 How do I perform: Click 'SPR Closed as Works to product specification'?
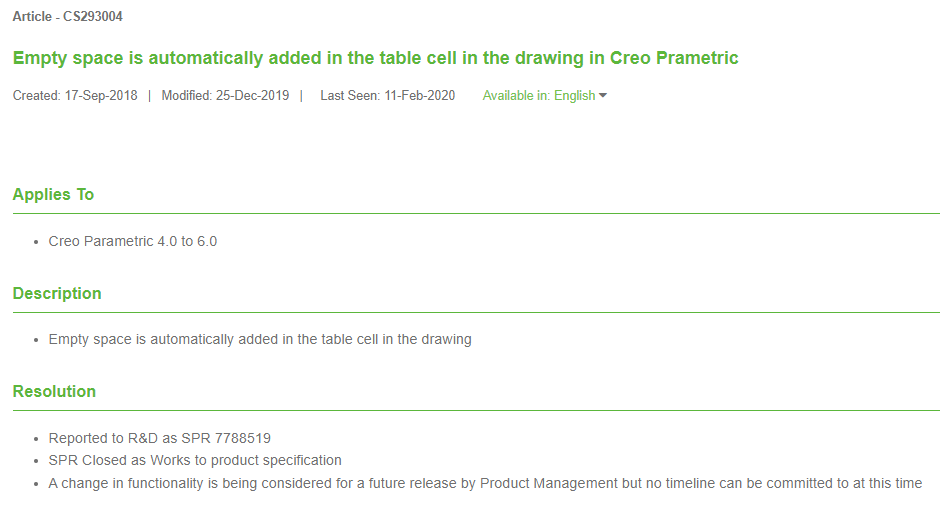tap(195, 460)
